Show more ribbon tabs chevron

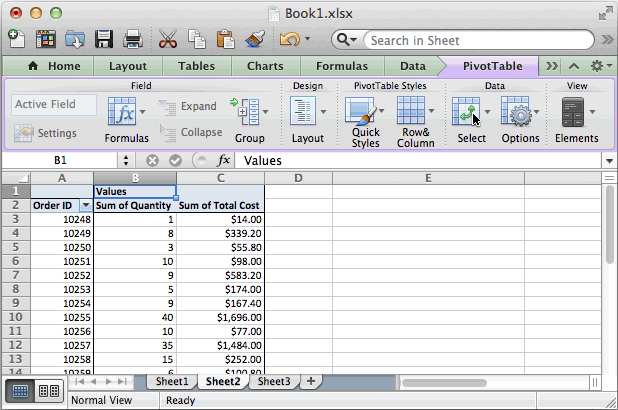(552, 66)
